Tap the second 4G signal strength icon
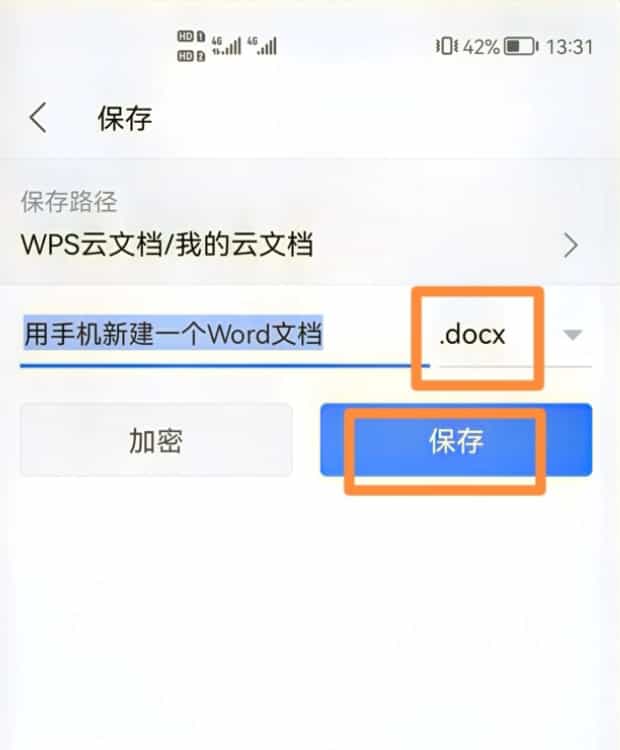This screenshot has height=750, width=620. [262, 46]
